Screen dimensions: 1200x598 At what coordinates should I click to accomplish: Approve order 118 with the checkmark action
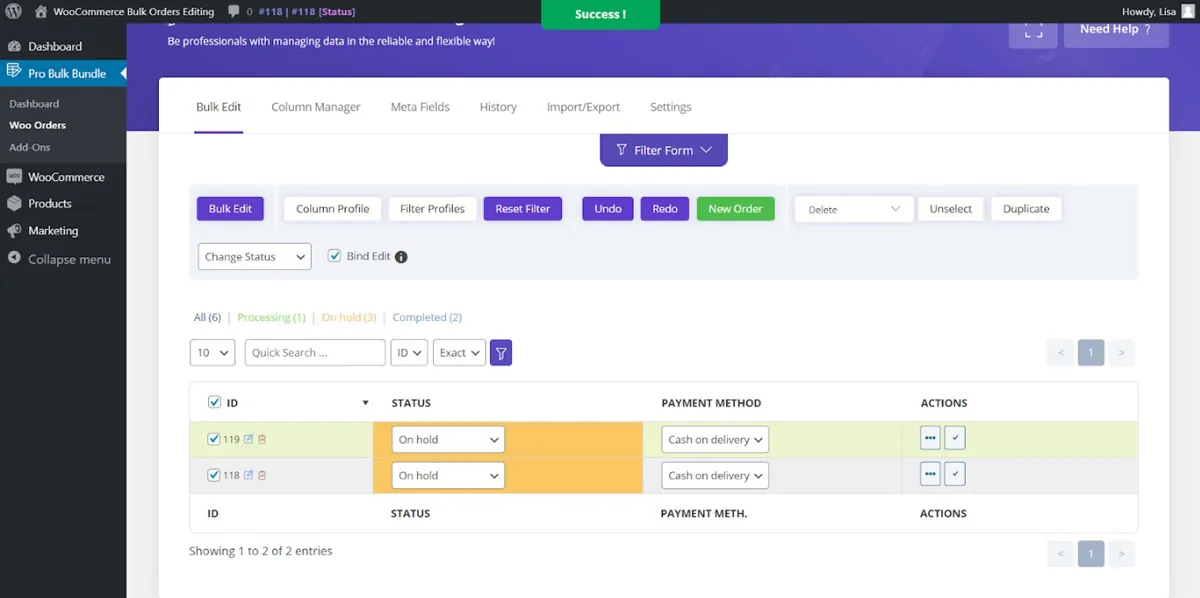(954, 473)
